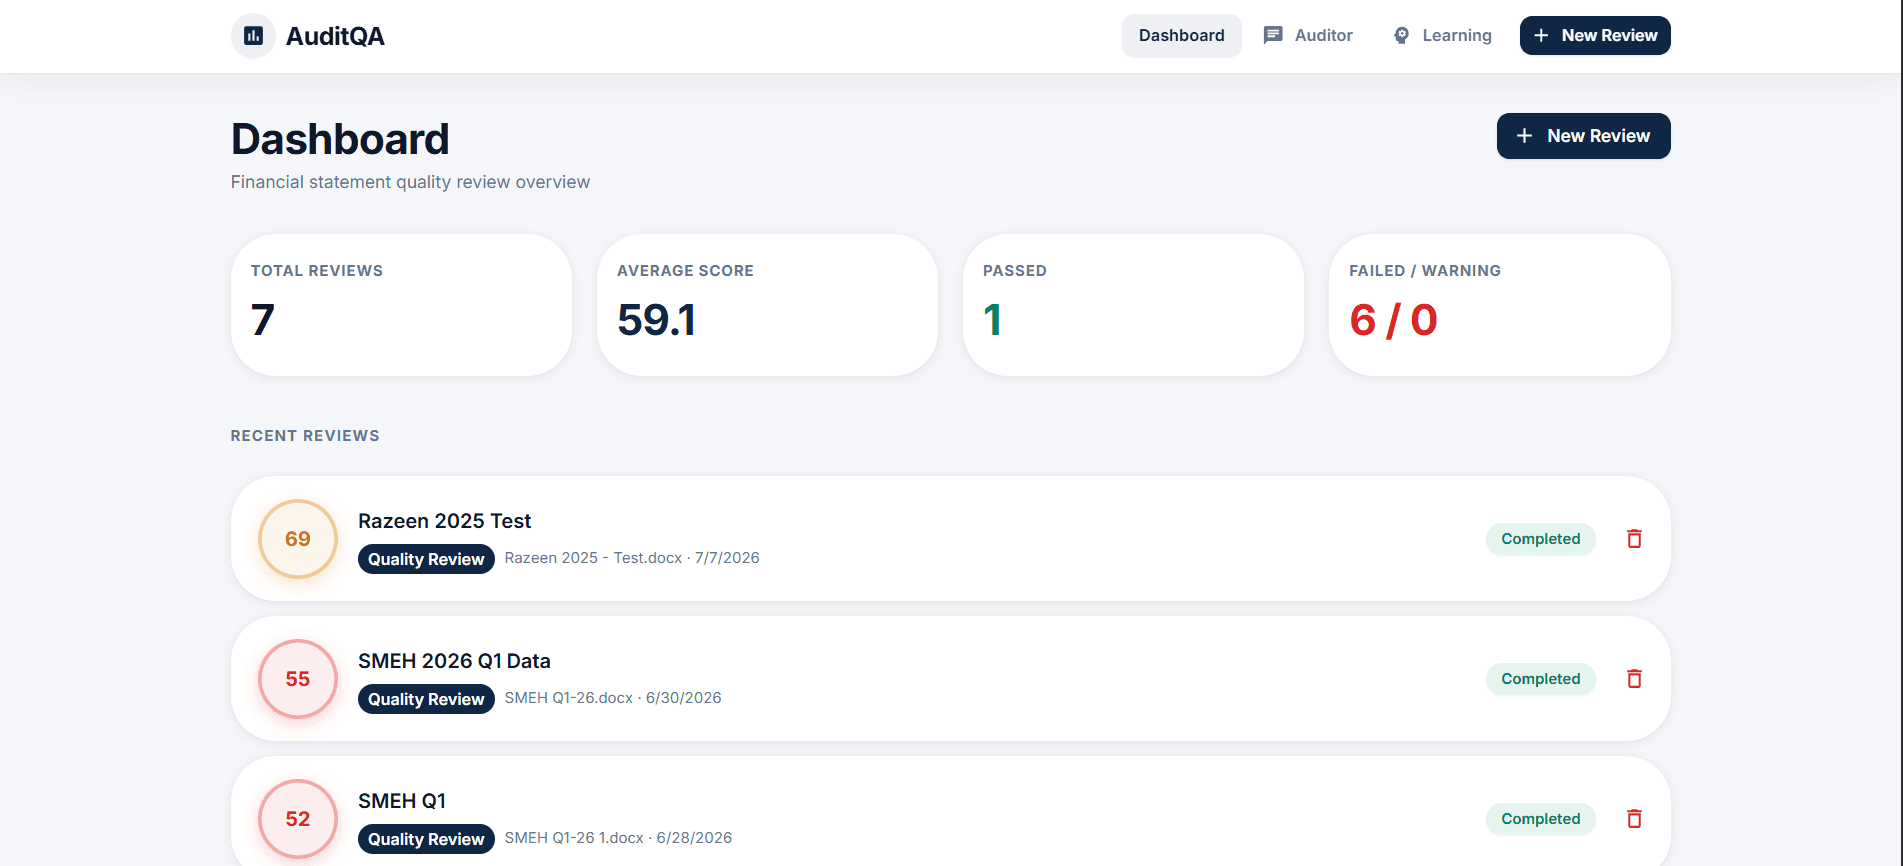The width and height of the screenshot is (1903, 866).
Task: Click the Passed count of 1
Action: pos(992,320)
